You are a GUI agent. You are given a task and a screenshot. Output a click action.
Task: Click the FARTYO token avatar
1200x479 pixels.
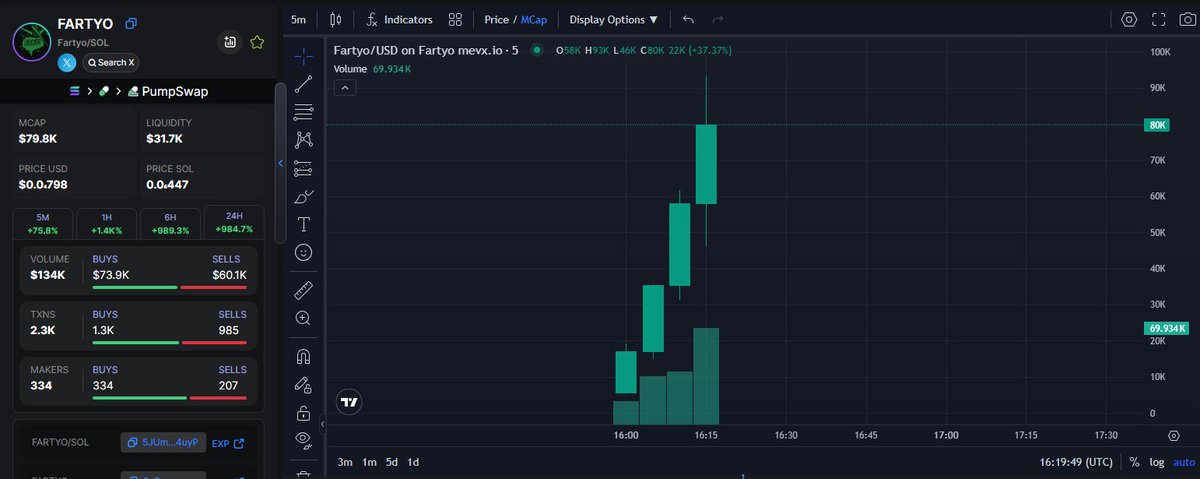click(32, 42)
